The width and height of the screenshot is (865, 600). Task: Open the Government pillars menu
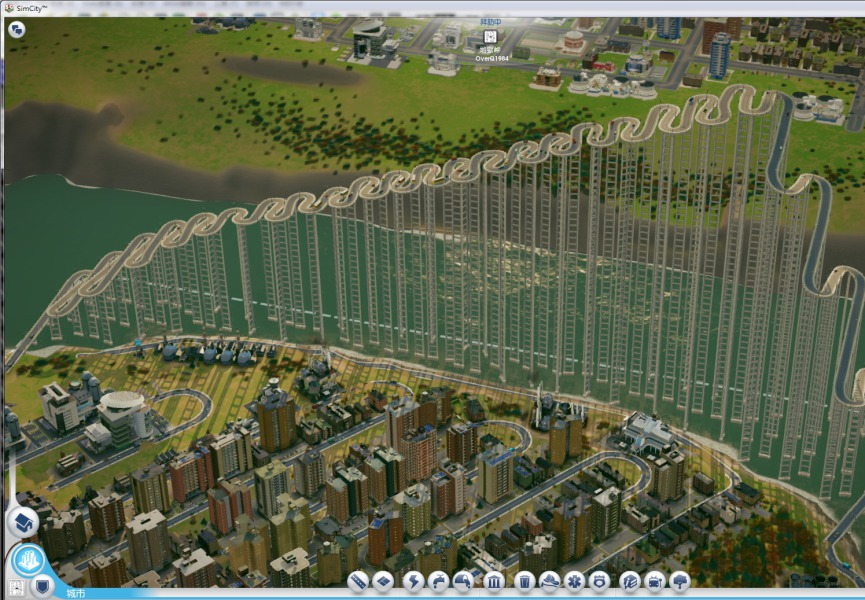click(x=494, y=581)
